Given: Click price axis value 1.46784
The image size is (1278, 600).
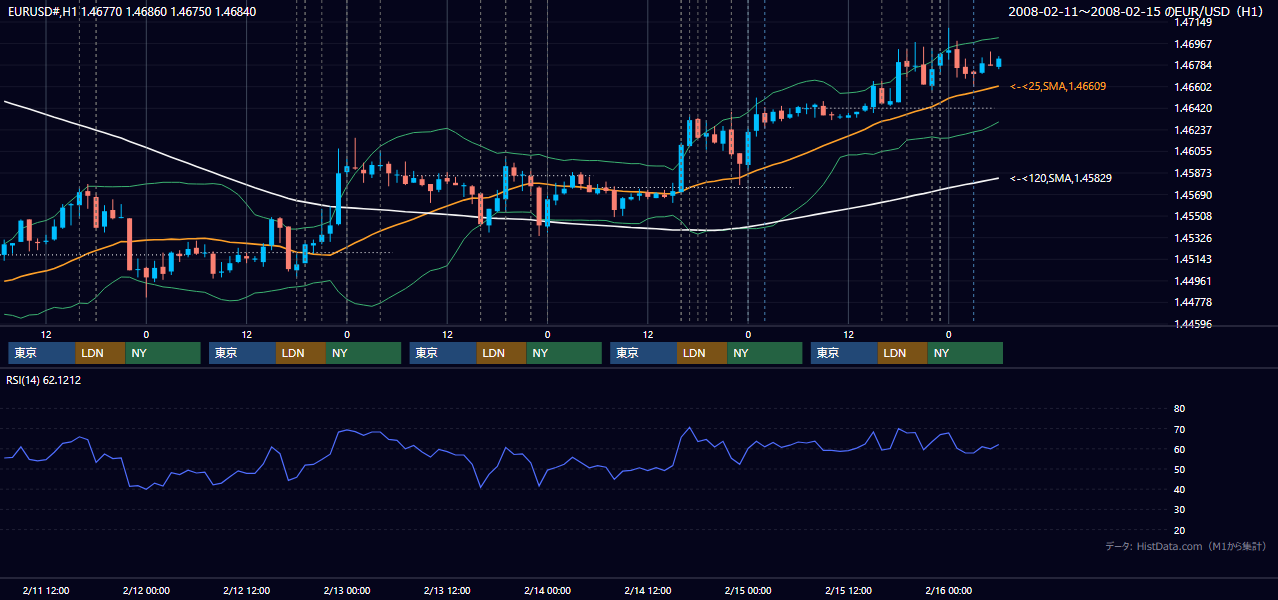Looking at the screenshot, I should click(x=1193, y=66).
